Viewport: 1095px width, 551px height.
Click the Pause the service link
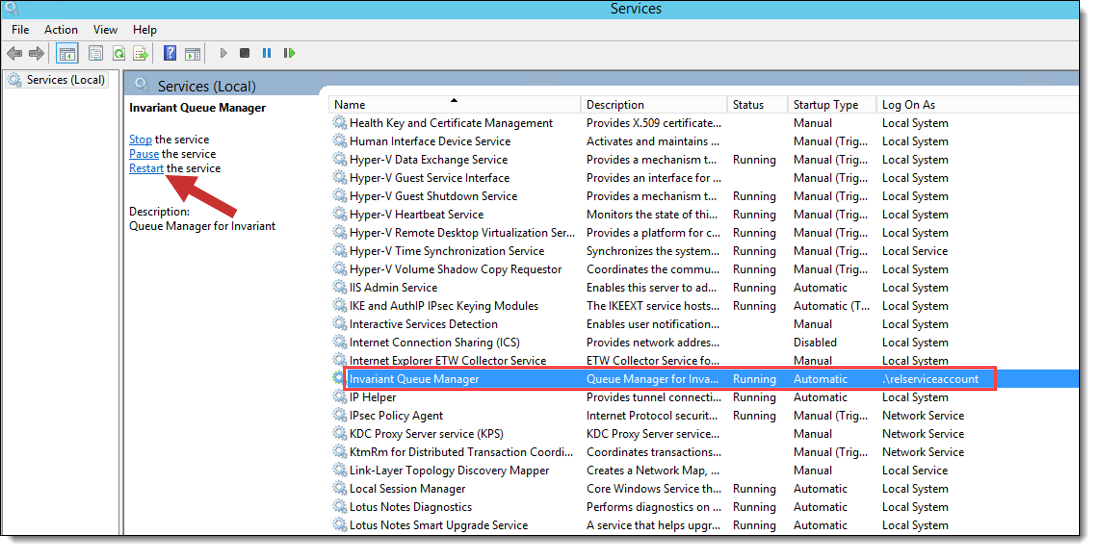click(x=143, y=154)
